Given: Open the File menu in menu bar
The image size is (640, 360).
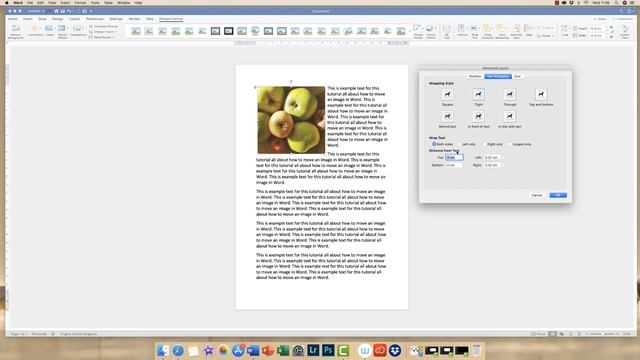Looking at the screenshot, I should click(x=30, y=3).
